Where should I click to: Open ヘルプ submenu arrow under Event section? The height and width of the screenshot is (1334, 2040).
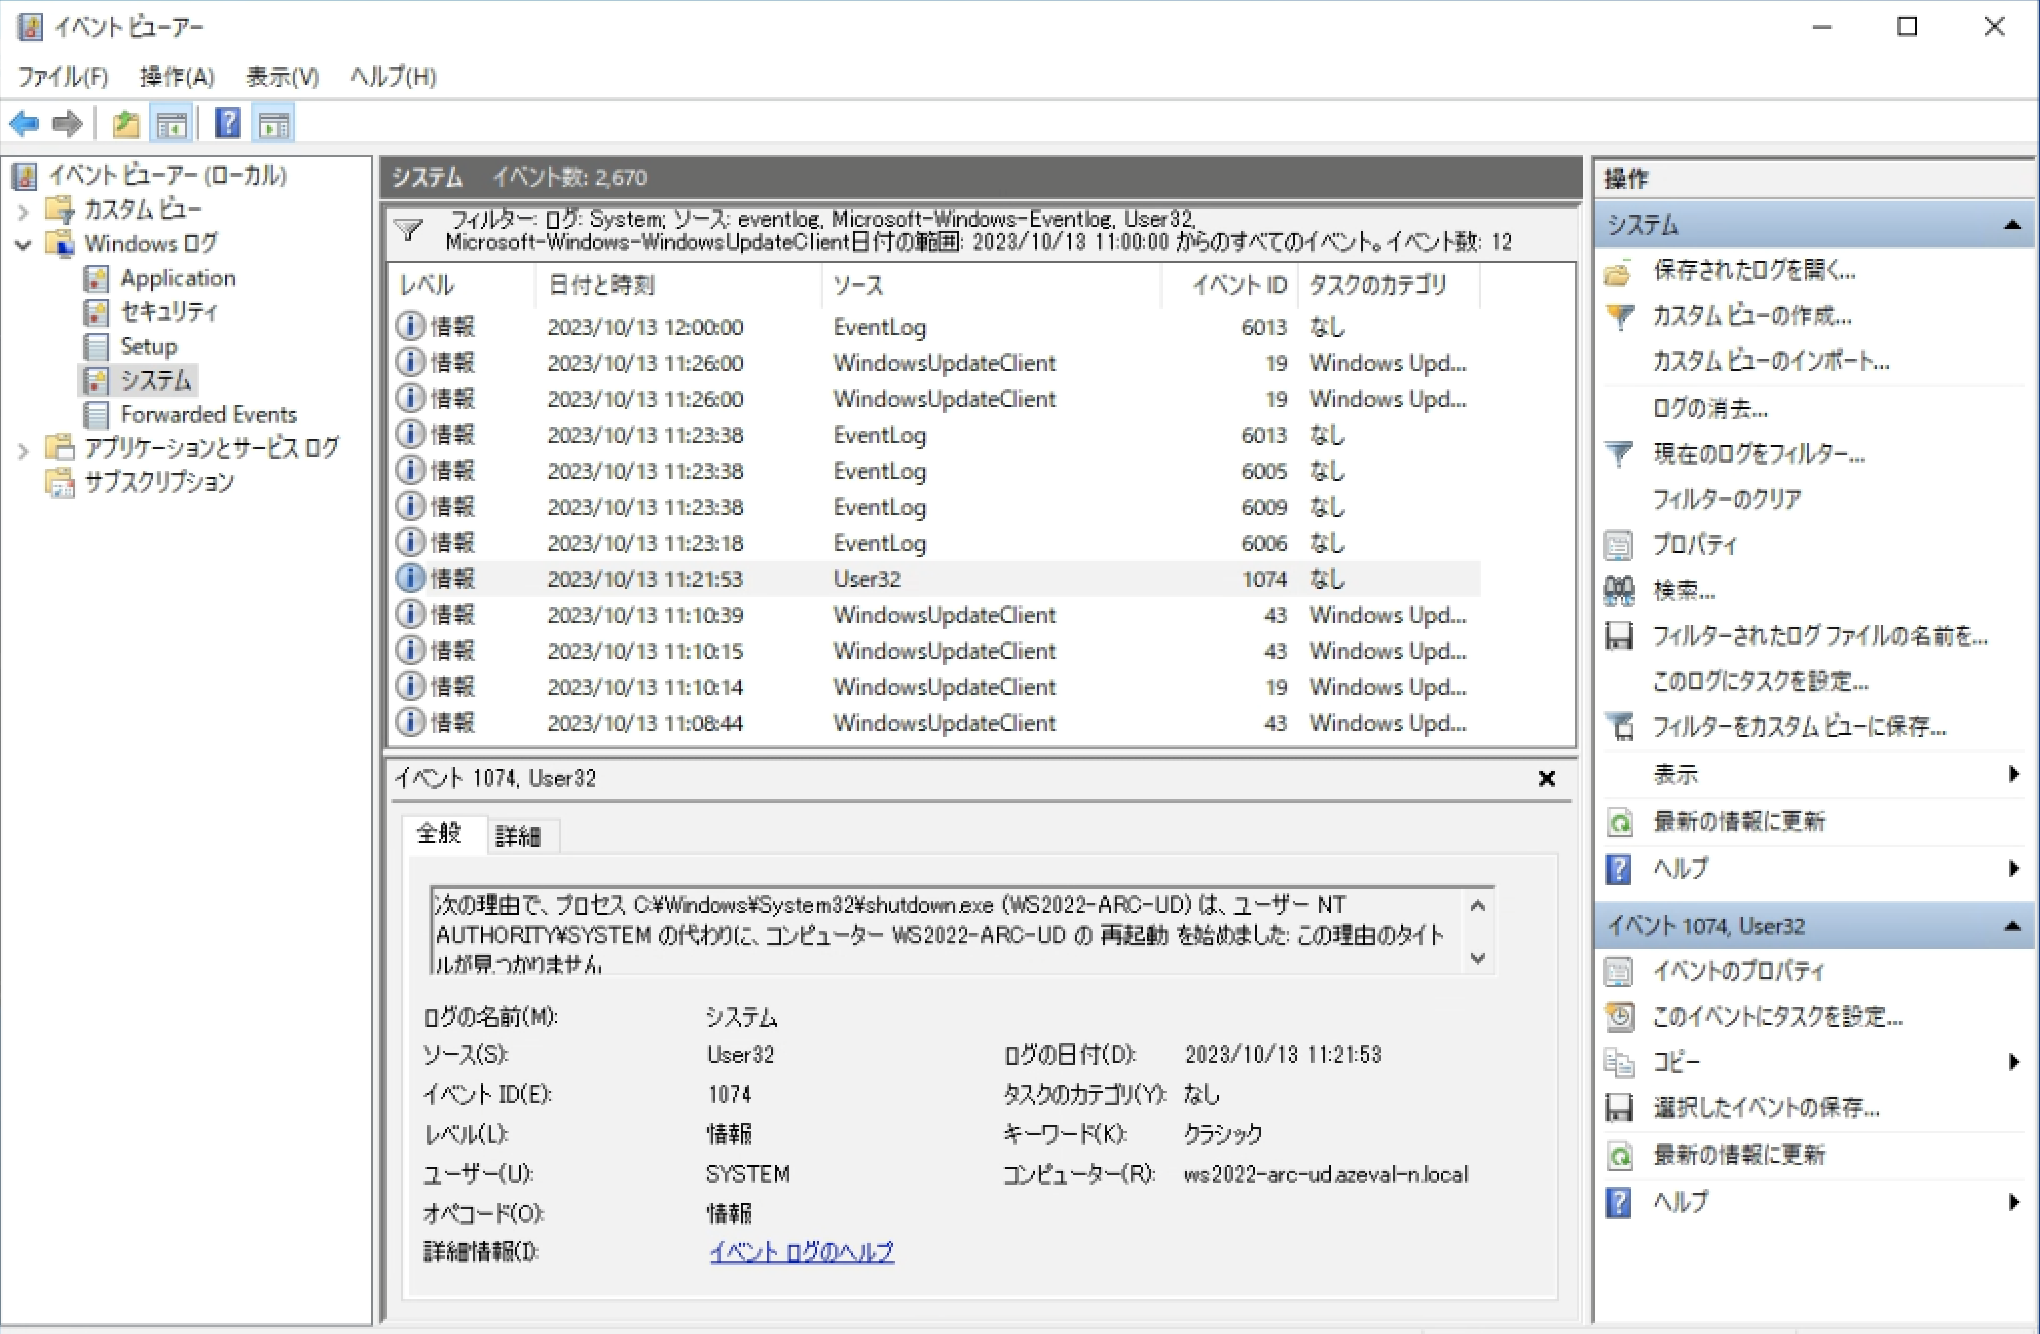click(2013, 1202)
